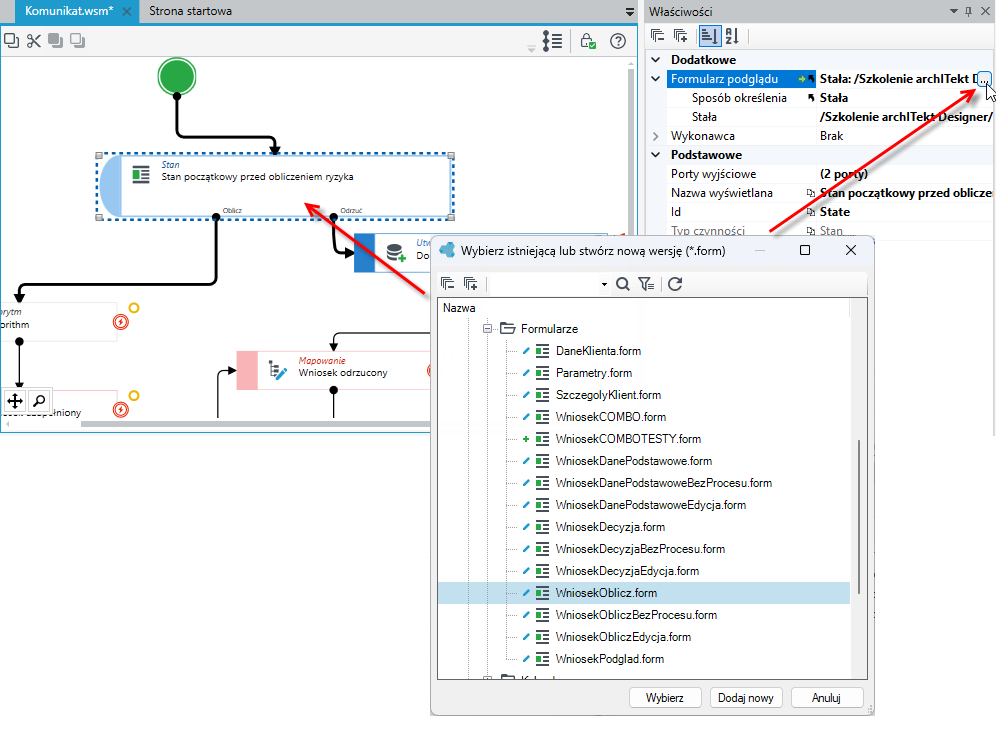Screen dimensions: 996x730
Task: Select WniosekCOMBOTESTY.form in the tree
Action: click(x=628, y=439)
